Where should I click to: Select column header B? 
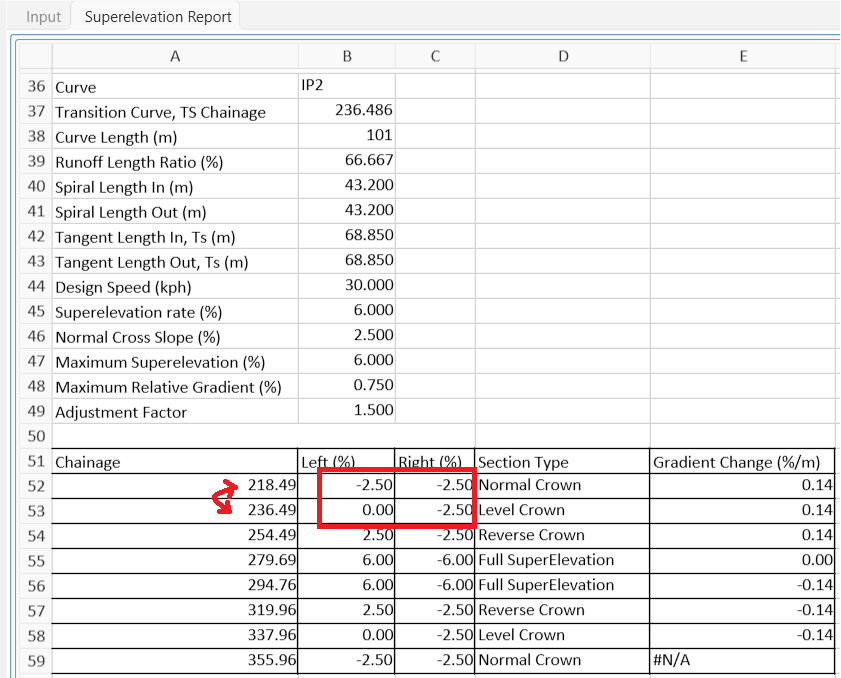[345, 57]
